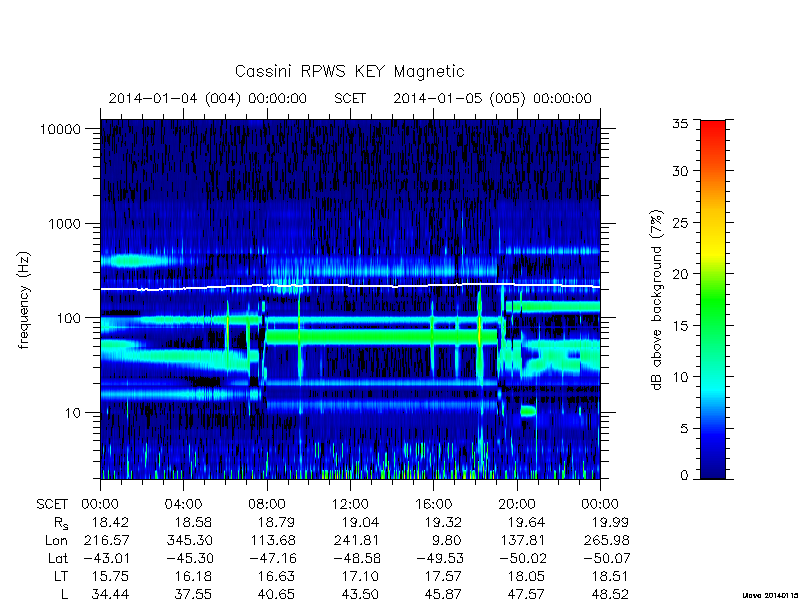Click local time value 17.10
800x600 pixels.
[360, 576]
